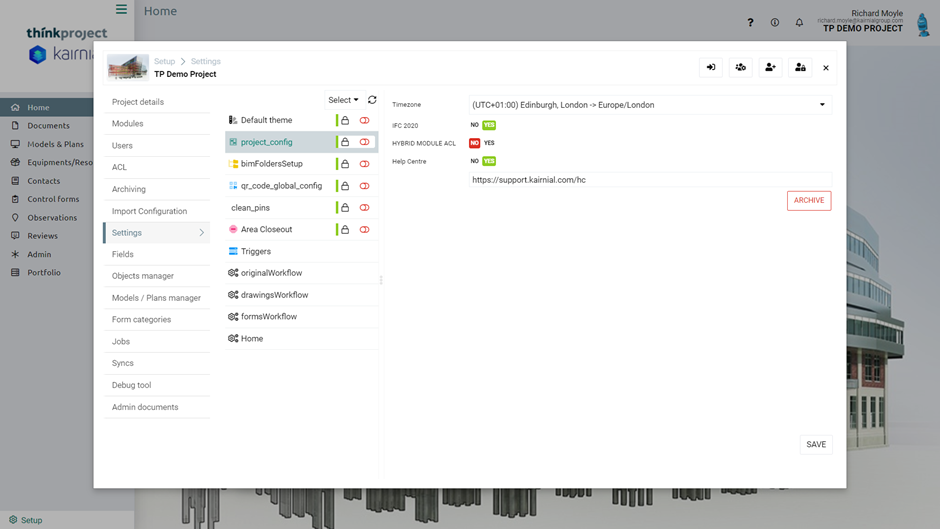Click the user lock permissions icon
The image size is (940, 529).
[800, 68]
